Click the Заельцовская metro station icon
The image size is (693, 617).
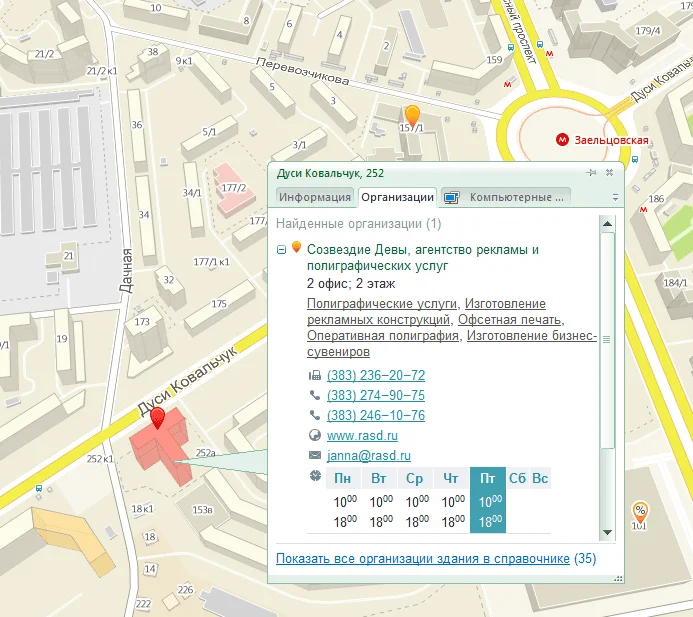tap(562, 140)
